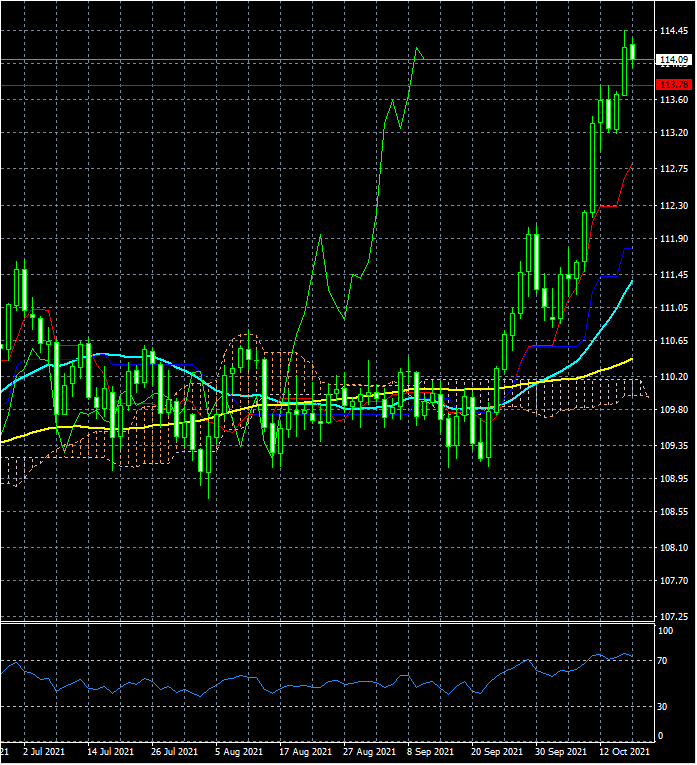Click the 108.10 price axis label

coord(674,548)
